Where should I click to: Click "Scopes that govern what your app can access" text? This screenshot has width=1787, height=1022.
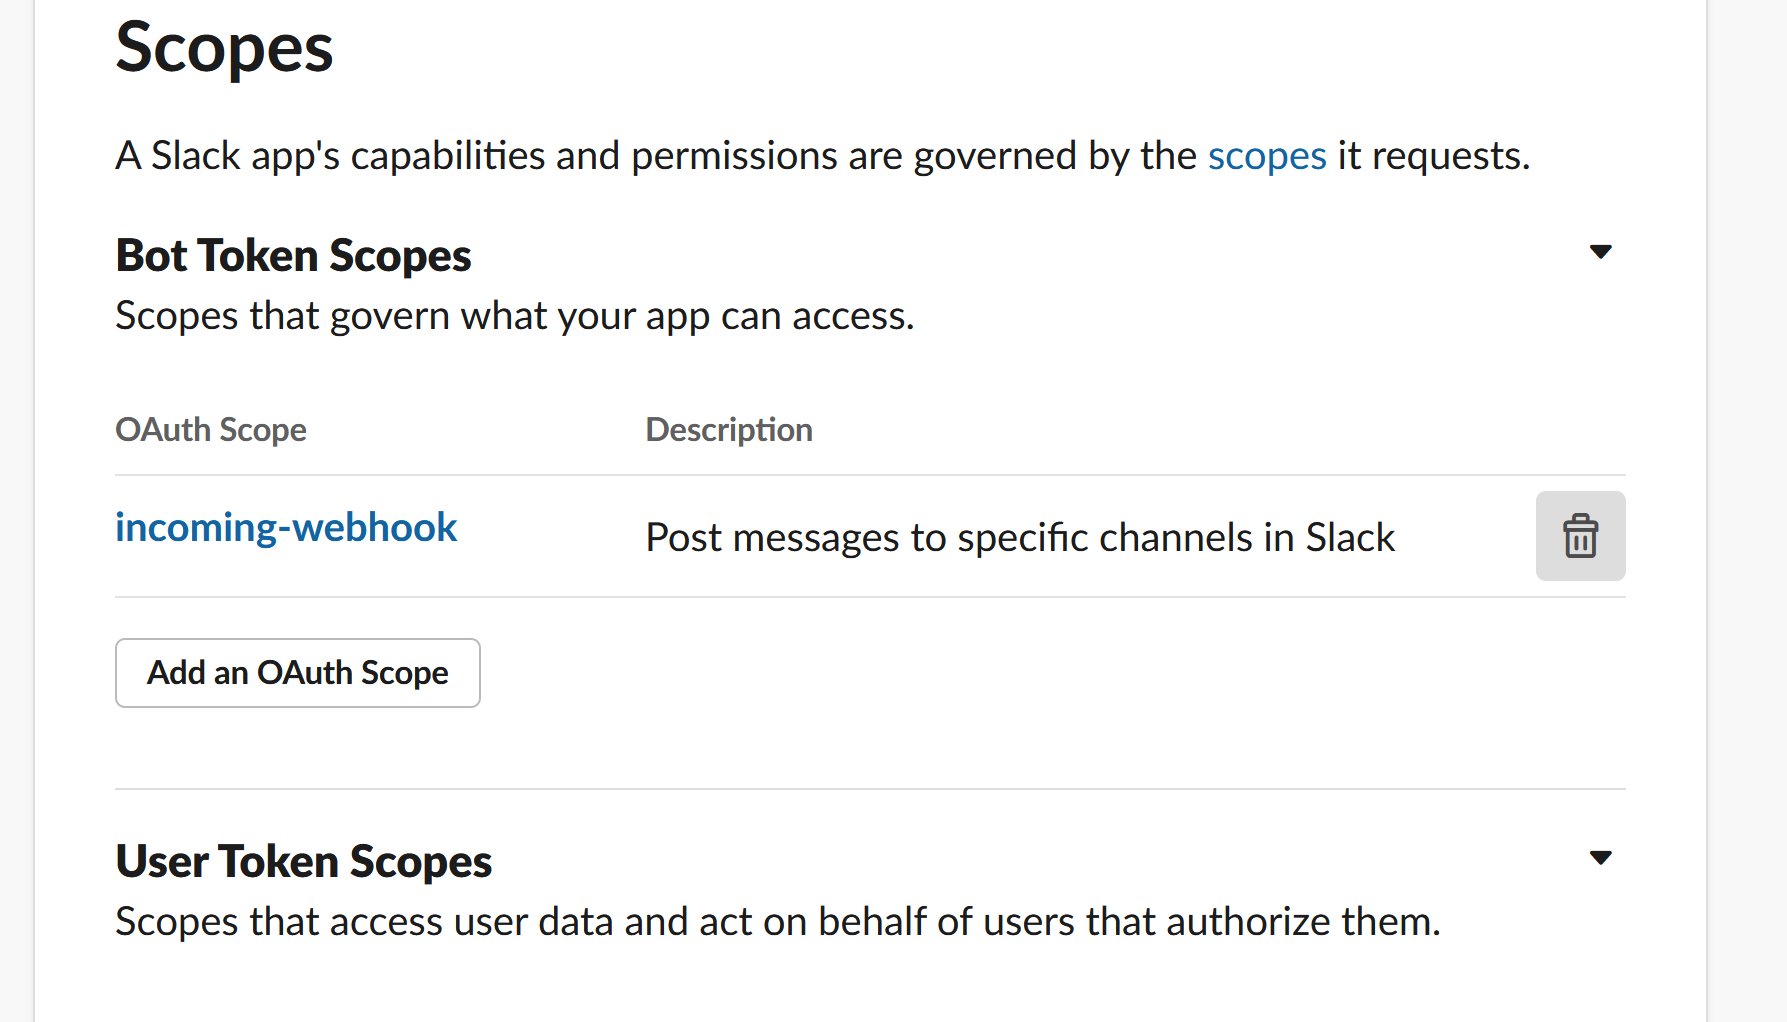click(x=514, y=316)
